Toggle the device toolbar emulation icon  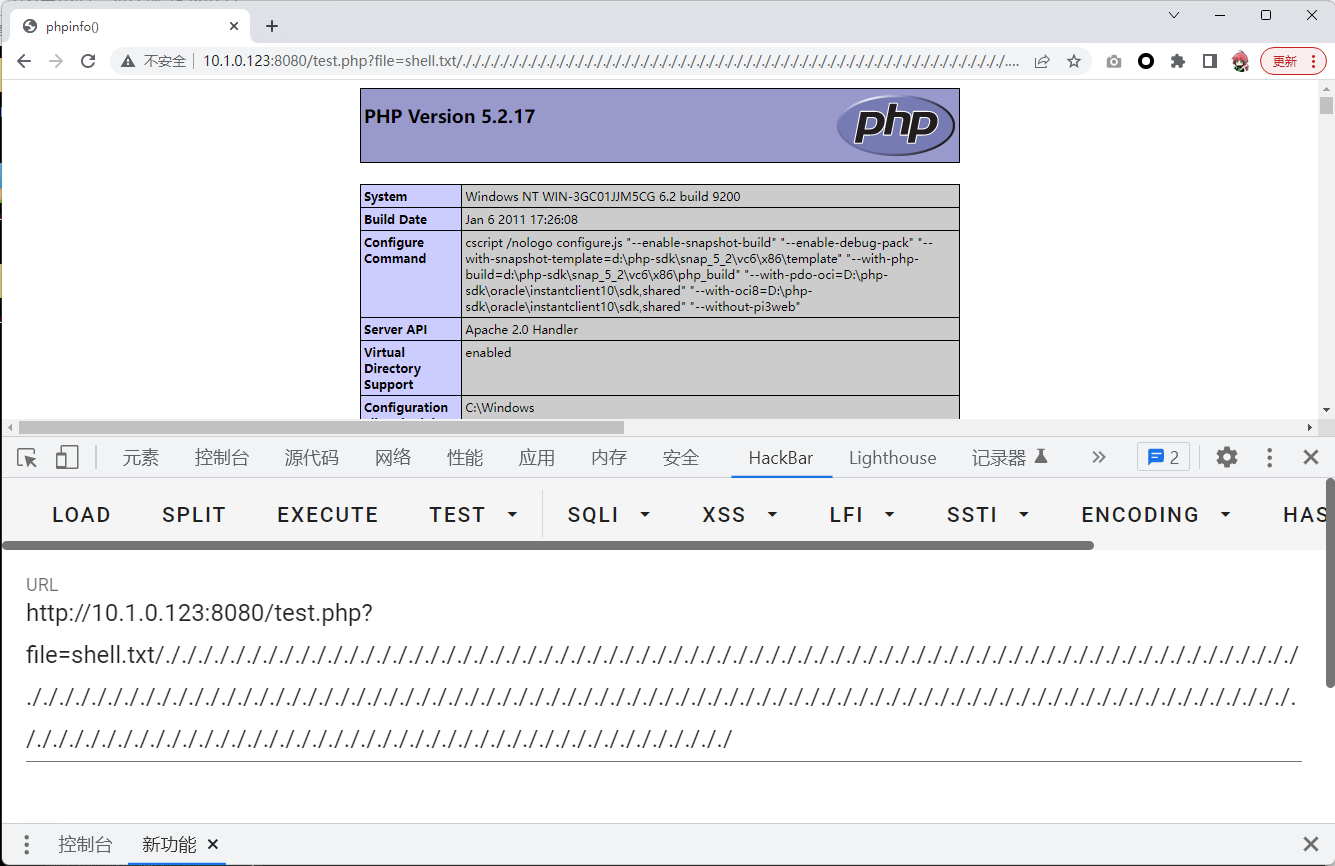point(67,458)
